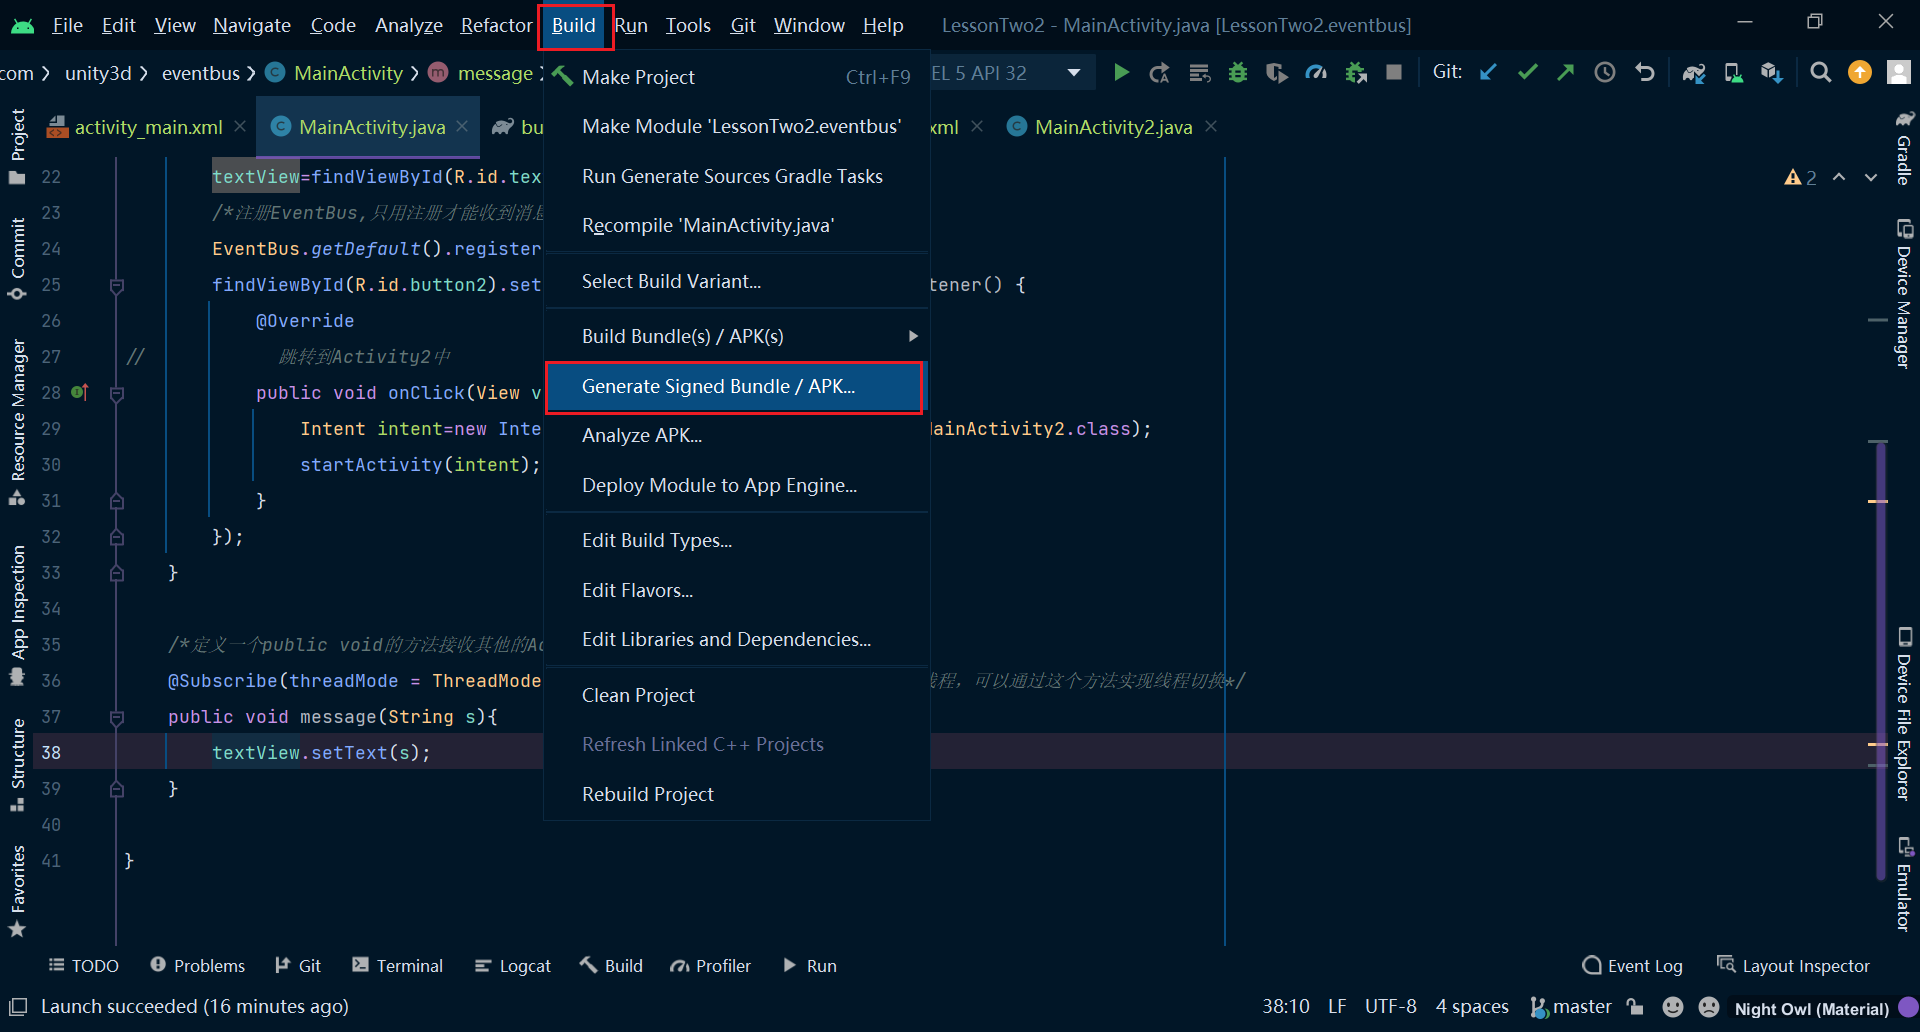Toggle the Device File Explorer panel
The width and height of the screenshot is (1920, 1032).
tap(1904, 714)
